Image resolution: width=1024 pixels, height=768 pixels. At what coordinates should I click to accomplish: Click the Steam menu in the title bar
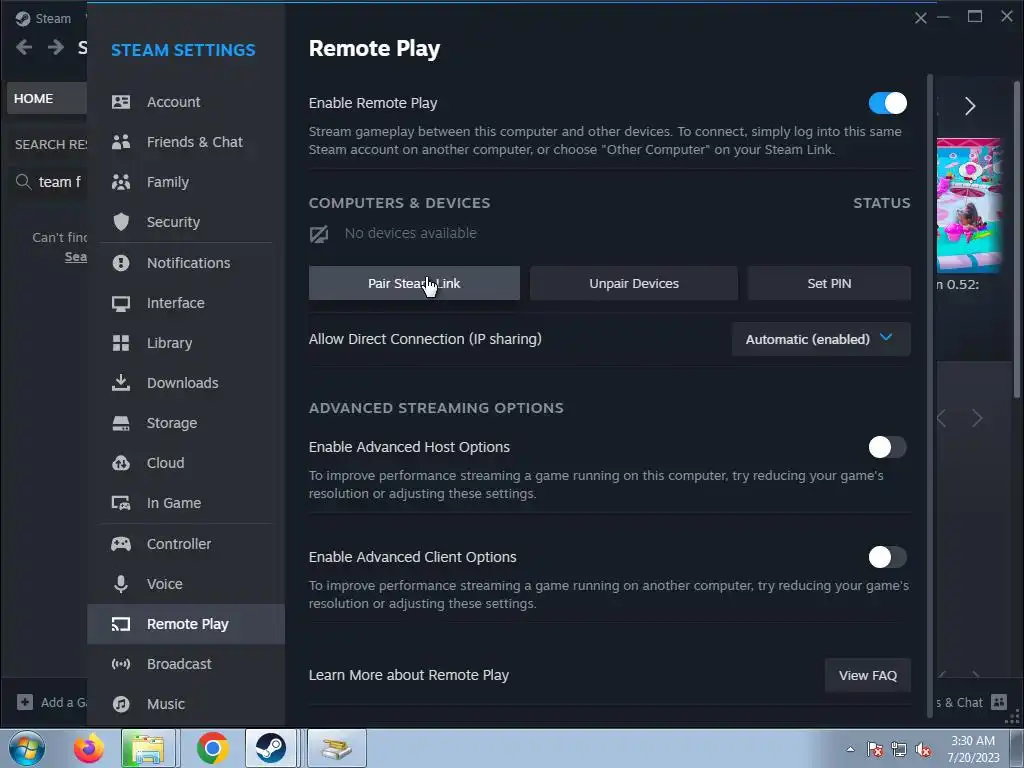pos(43,18)
